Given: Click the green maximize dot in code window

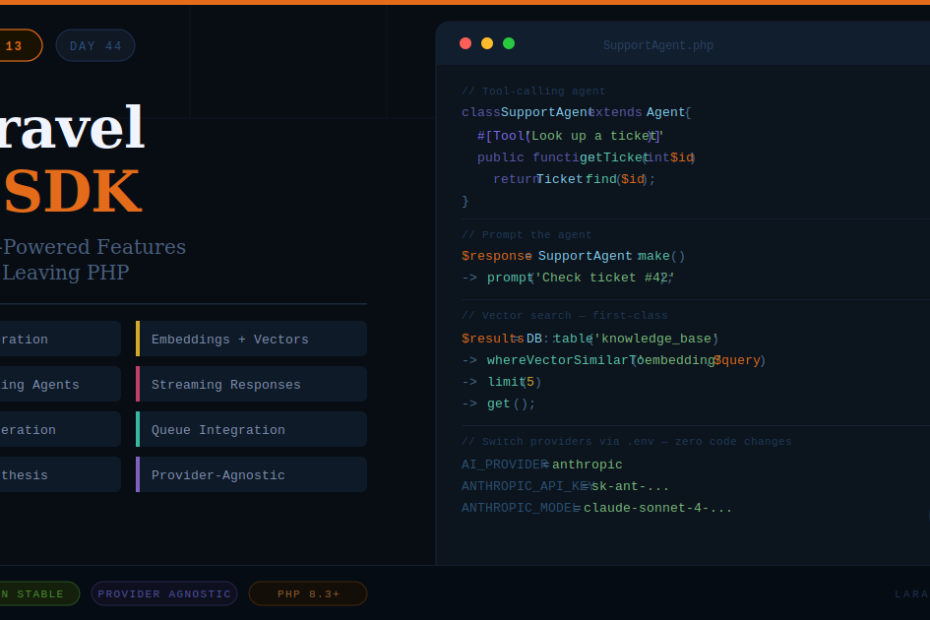Looking at the screenshot, I should (509, 43).
